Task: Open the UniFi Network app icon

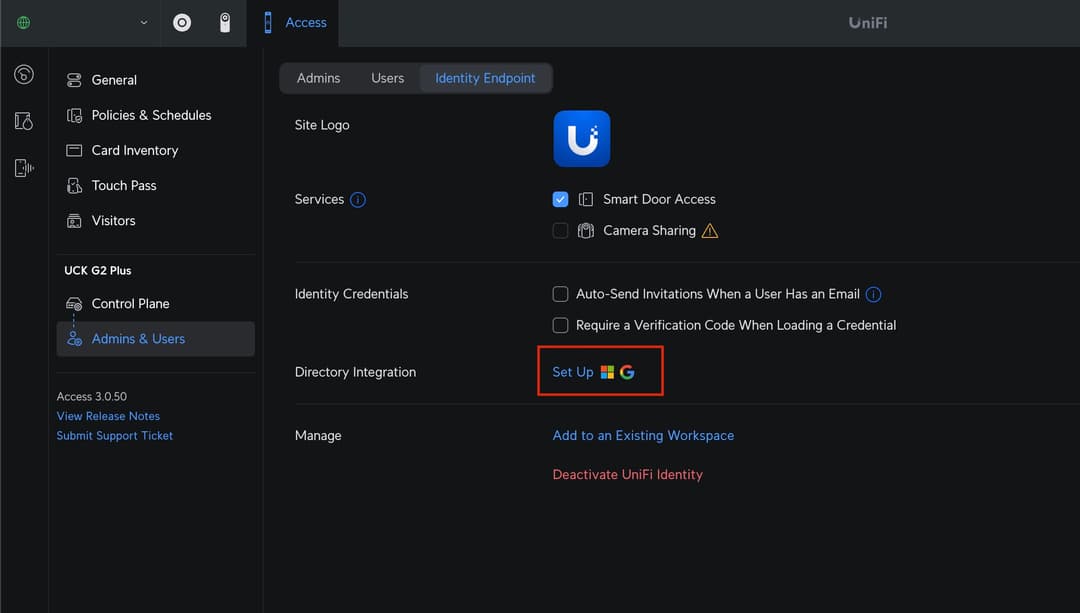Action: click(x=182, y=23)
